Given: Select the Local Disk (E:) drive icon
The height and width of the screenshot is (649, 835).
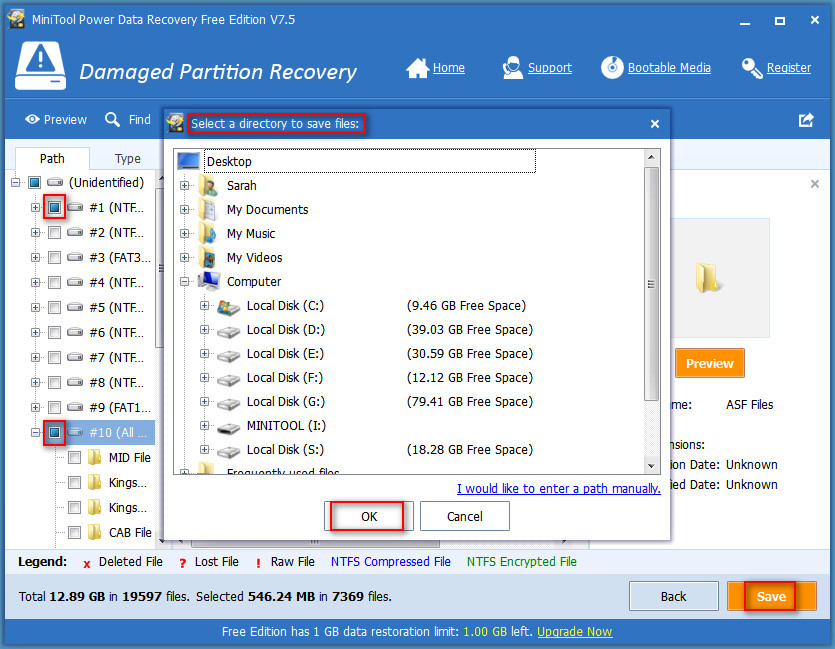Looking at the screenshot, I should coord(228,355).
